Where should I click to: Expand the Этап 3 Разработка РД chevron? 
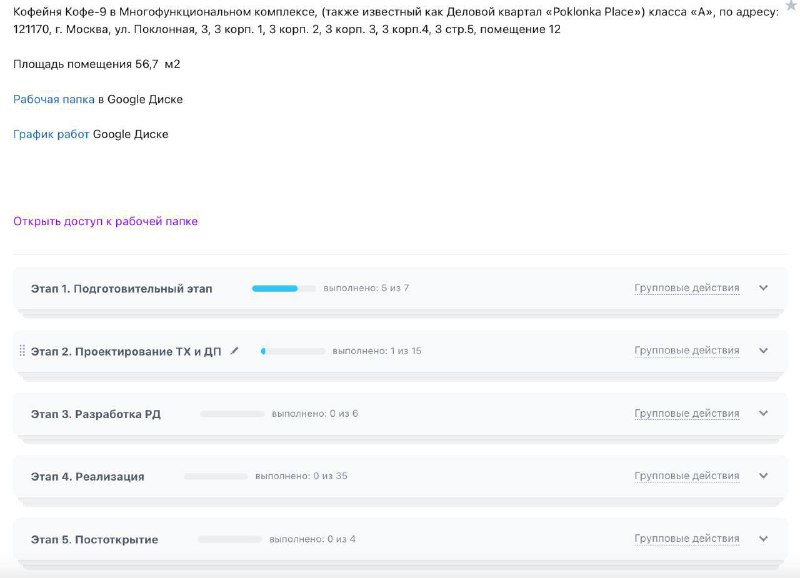763,413
